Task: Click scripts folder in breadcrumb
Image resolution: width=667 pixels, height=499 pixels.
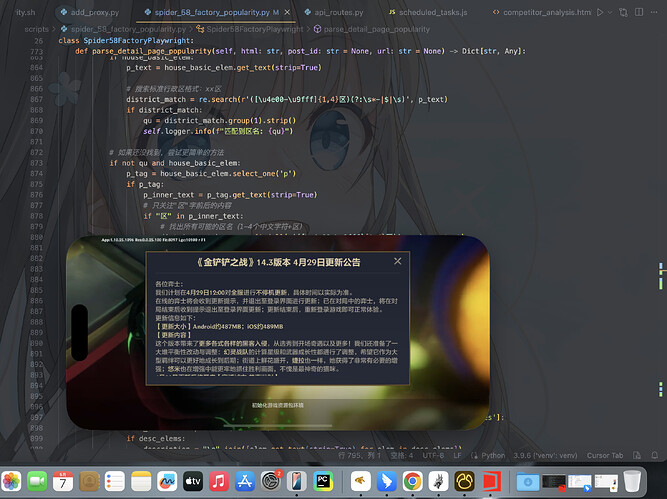Action: click(36, 29)
